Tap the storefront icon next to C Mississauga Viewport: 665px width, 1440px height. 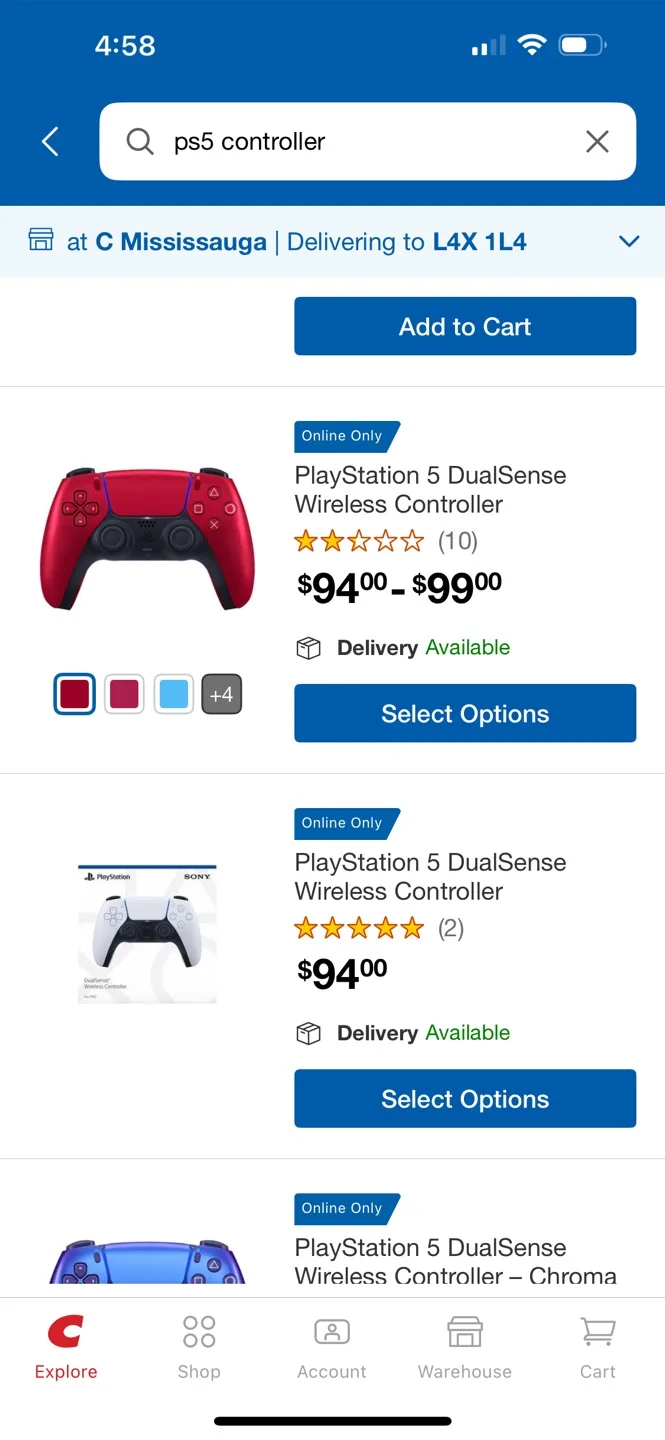tap(40, 241)
